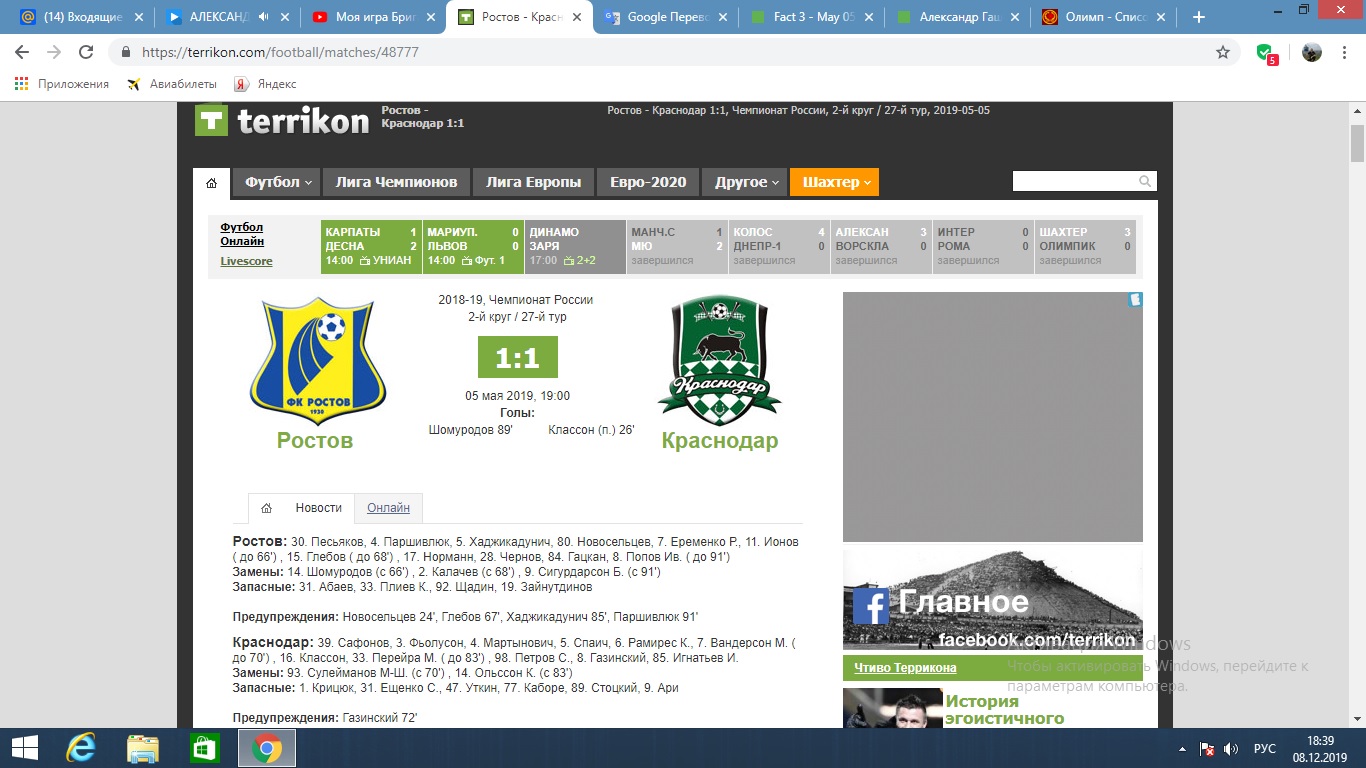Open the Windows Start menu
The height and width of the screenshot is (768, 1366).
pyautogui.click(x=24, y=748)
